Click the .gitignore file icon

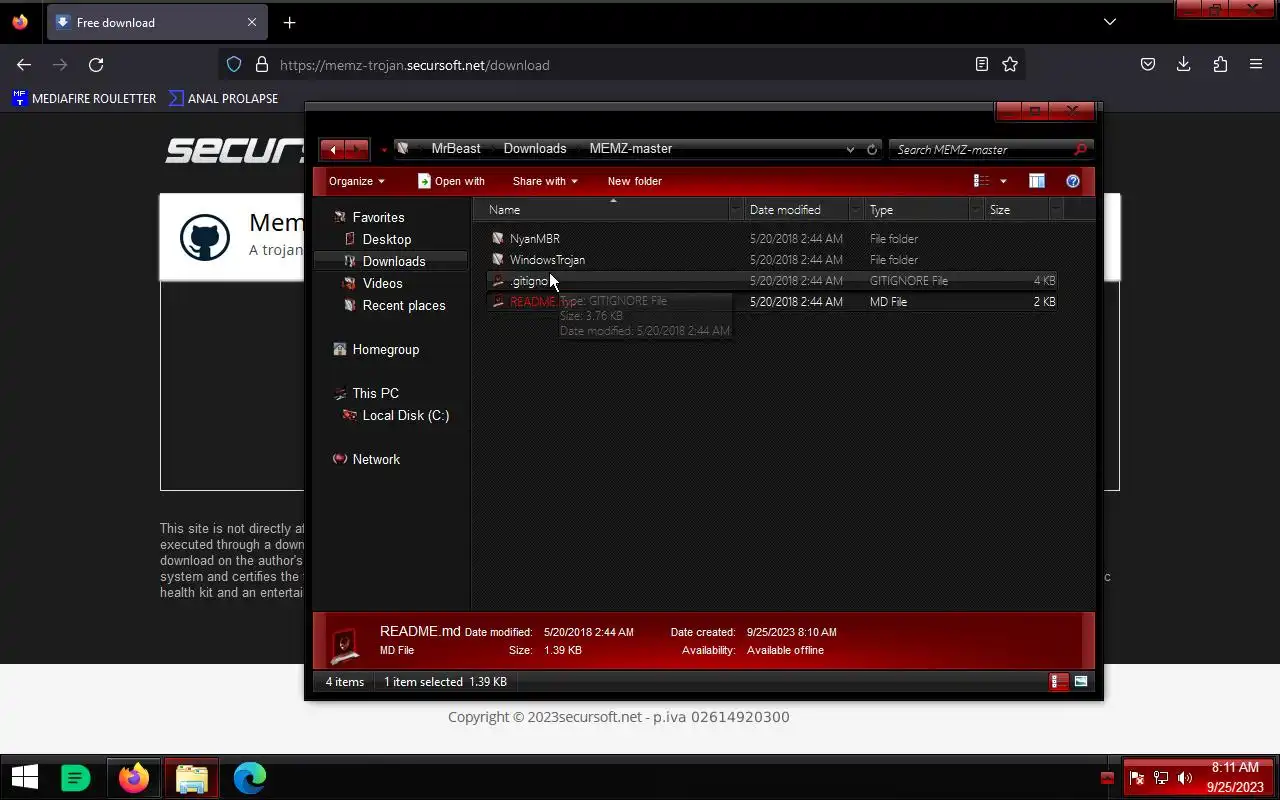[x=498, y=281]
